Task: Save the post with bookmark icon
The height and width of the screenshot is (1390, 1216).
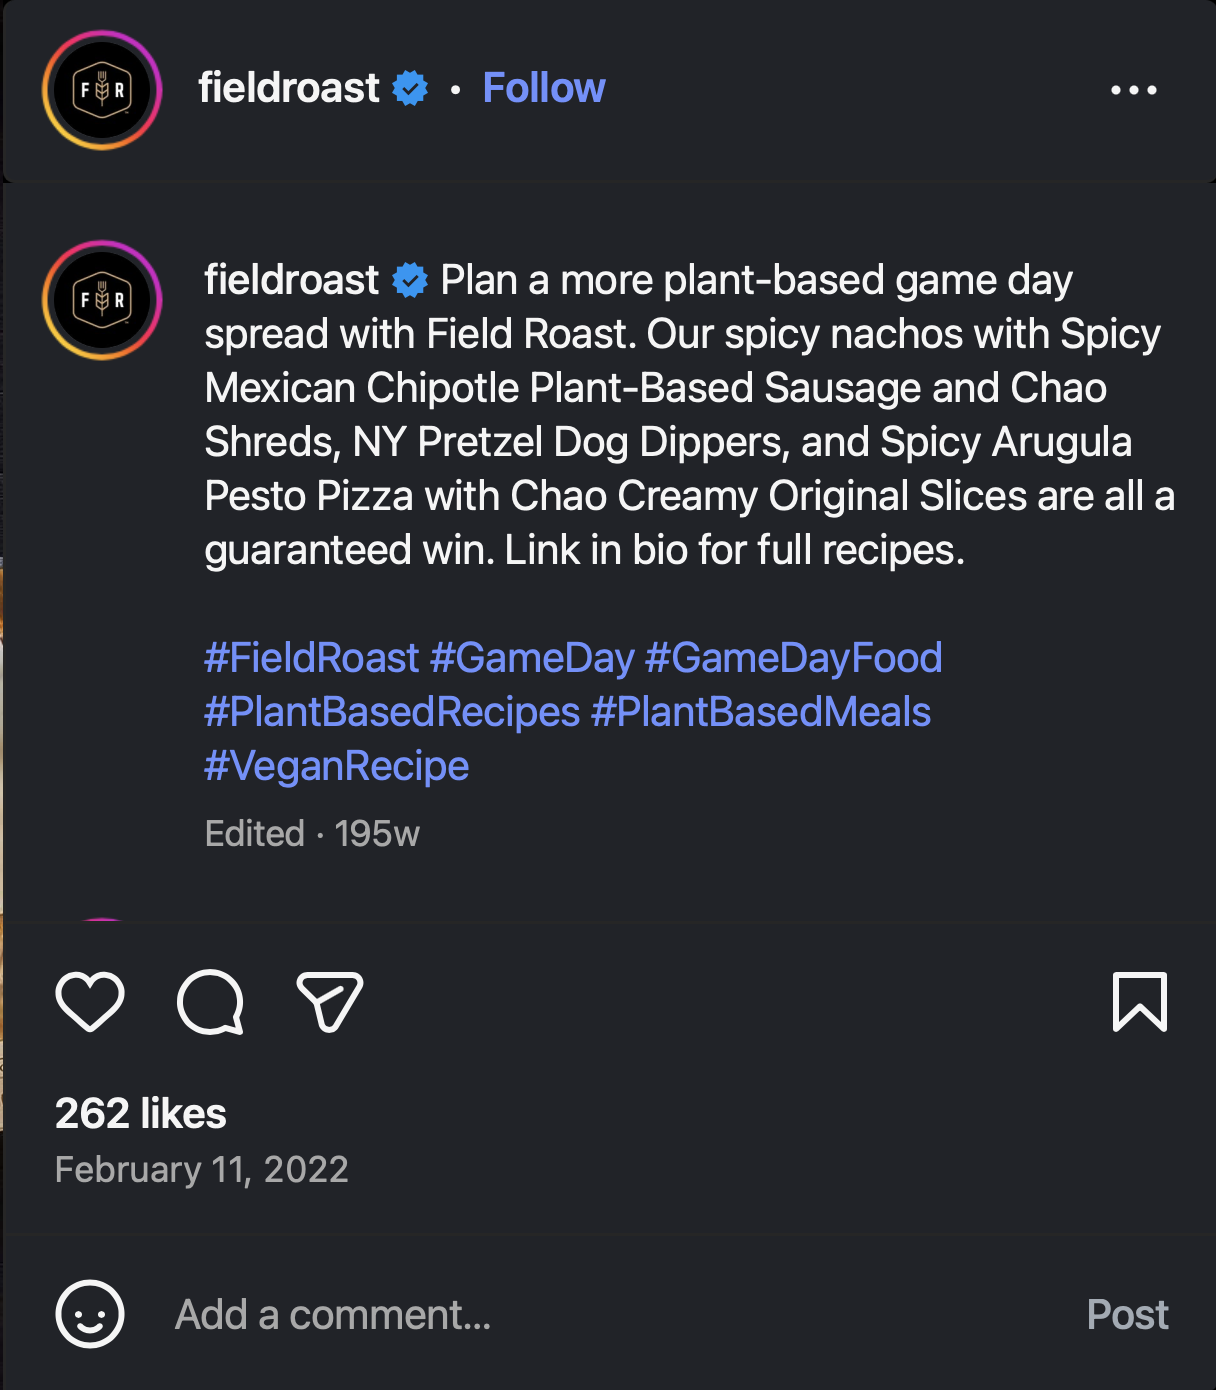Action: click(x=1140, y=1001)
